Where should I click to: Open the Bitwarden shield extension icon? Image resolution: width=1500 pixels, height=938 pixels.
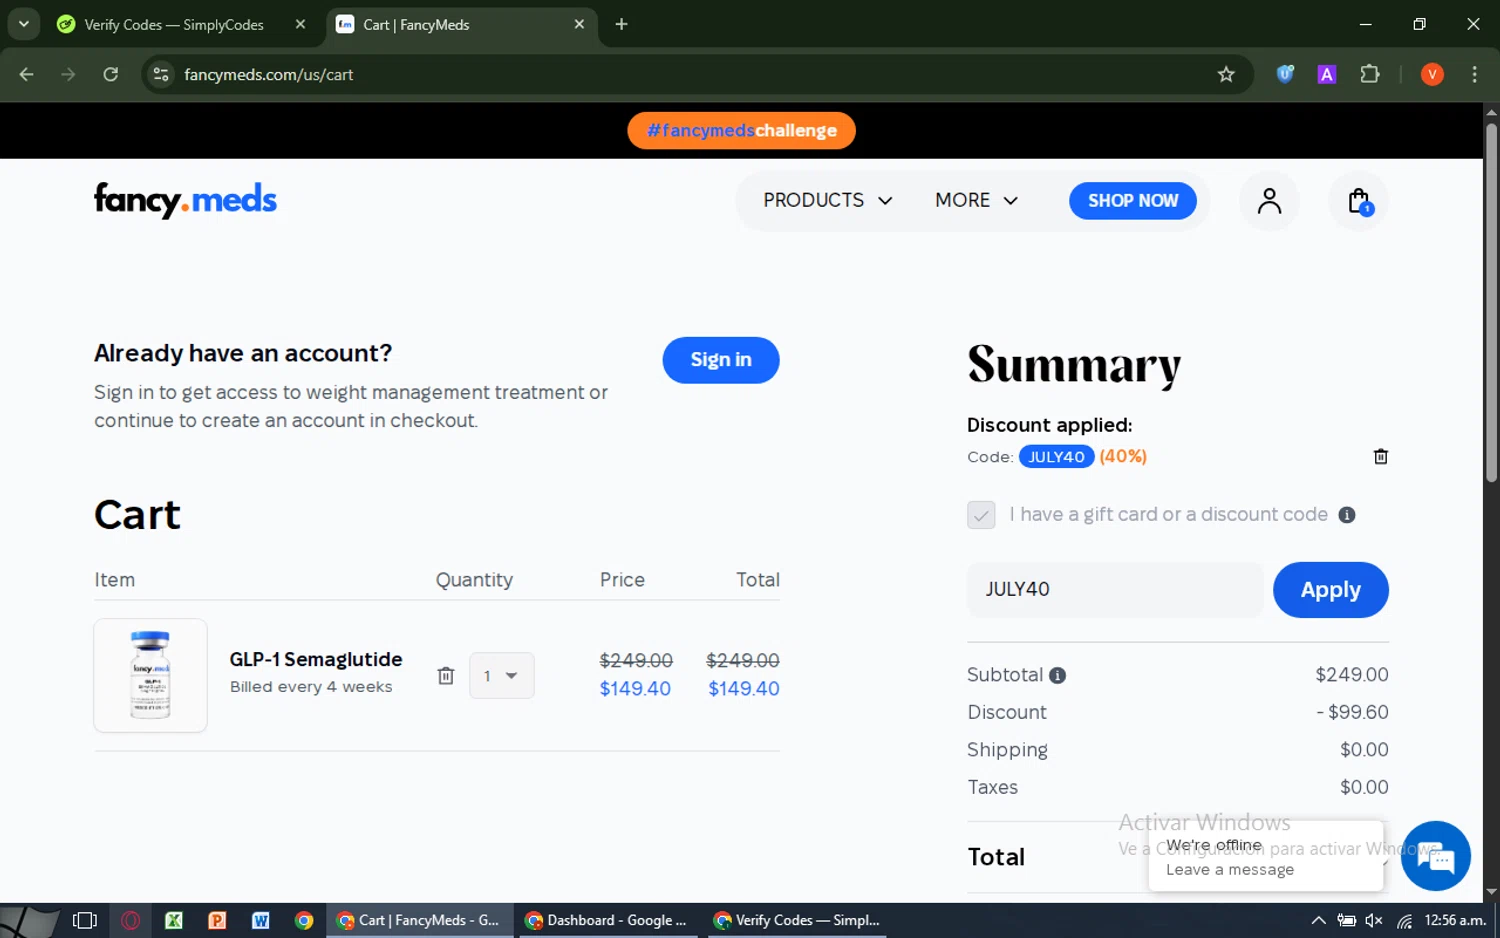tap(1285, 74)
